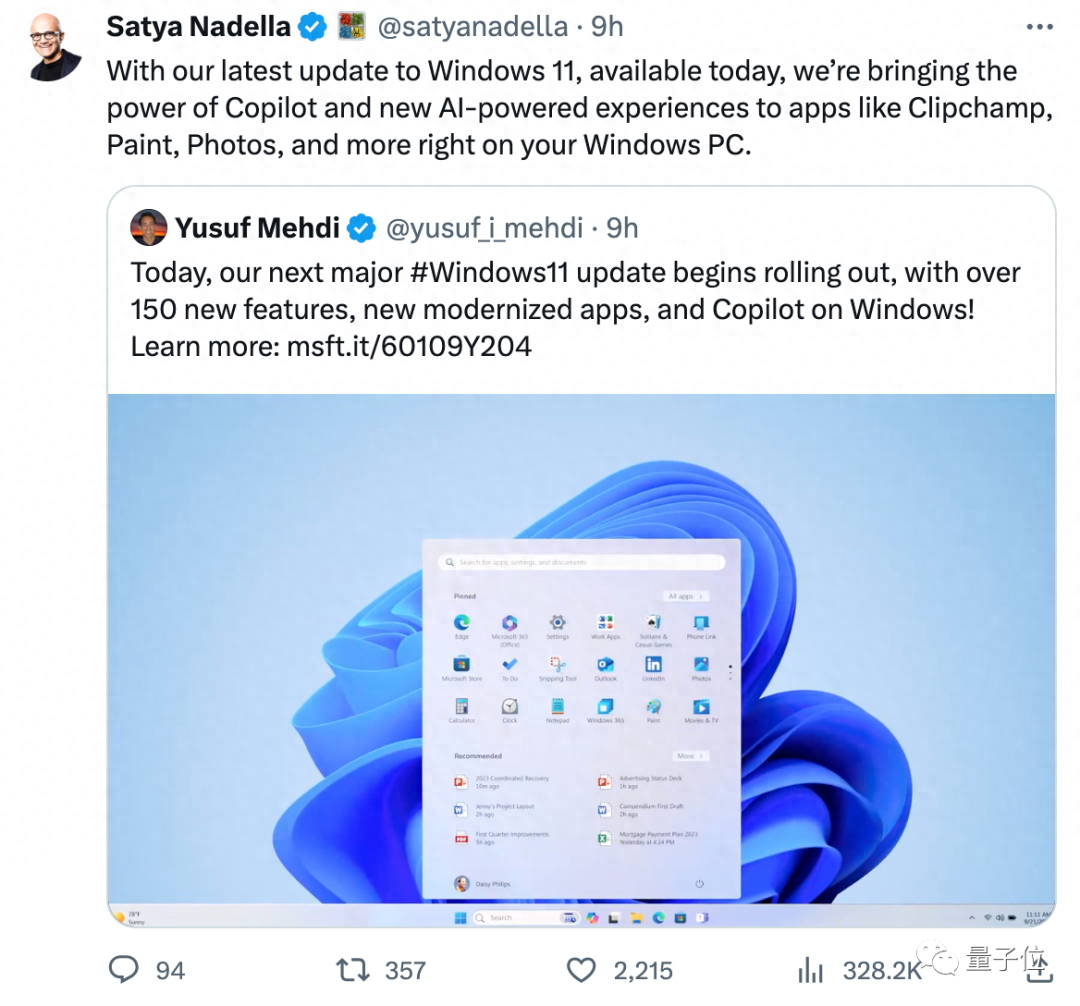Viewport: 1080px width, 1006px height.
Task: Click the Windows Start button on taskbar
Action: coord(460,917)
